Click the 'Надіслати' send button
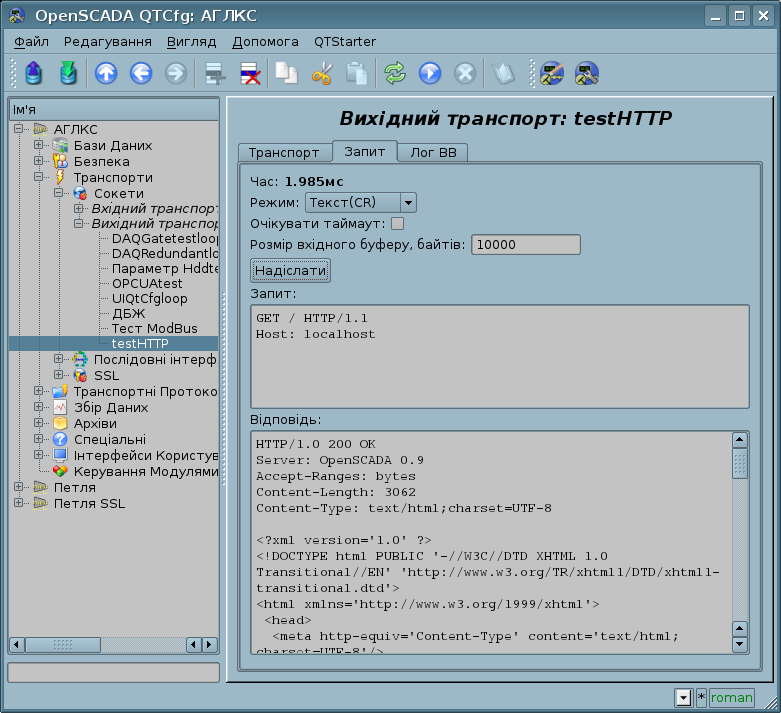This screenshot has width=781, height=713. [x=290, y=271]
